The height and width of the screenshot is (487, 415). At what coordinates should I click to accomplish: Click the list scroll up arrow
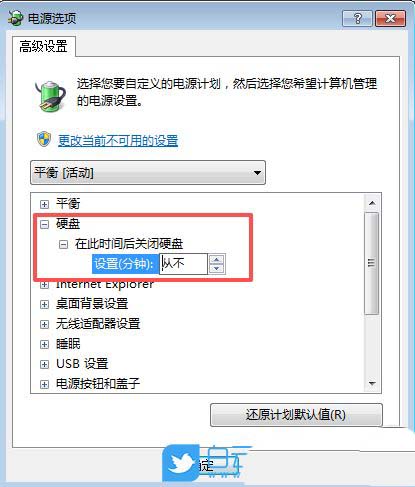tap(372, 203)
